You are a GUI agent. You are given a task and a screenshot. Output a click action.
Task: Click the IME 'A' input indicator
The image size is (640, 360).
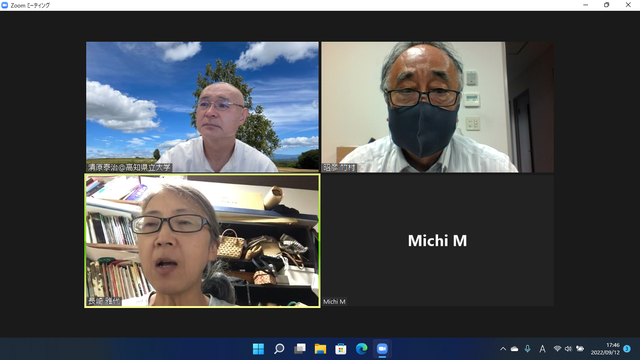click(x=542, y=349)
